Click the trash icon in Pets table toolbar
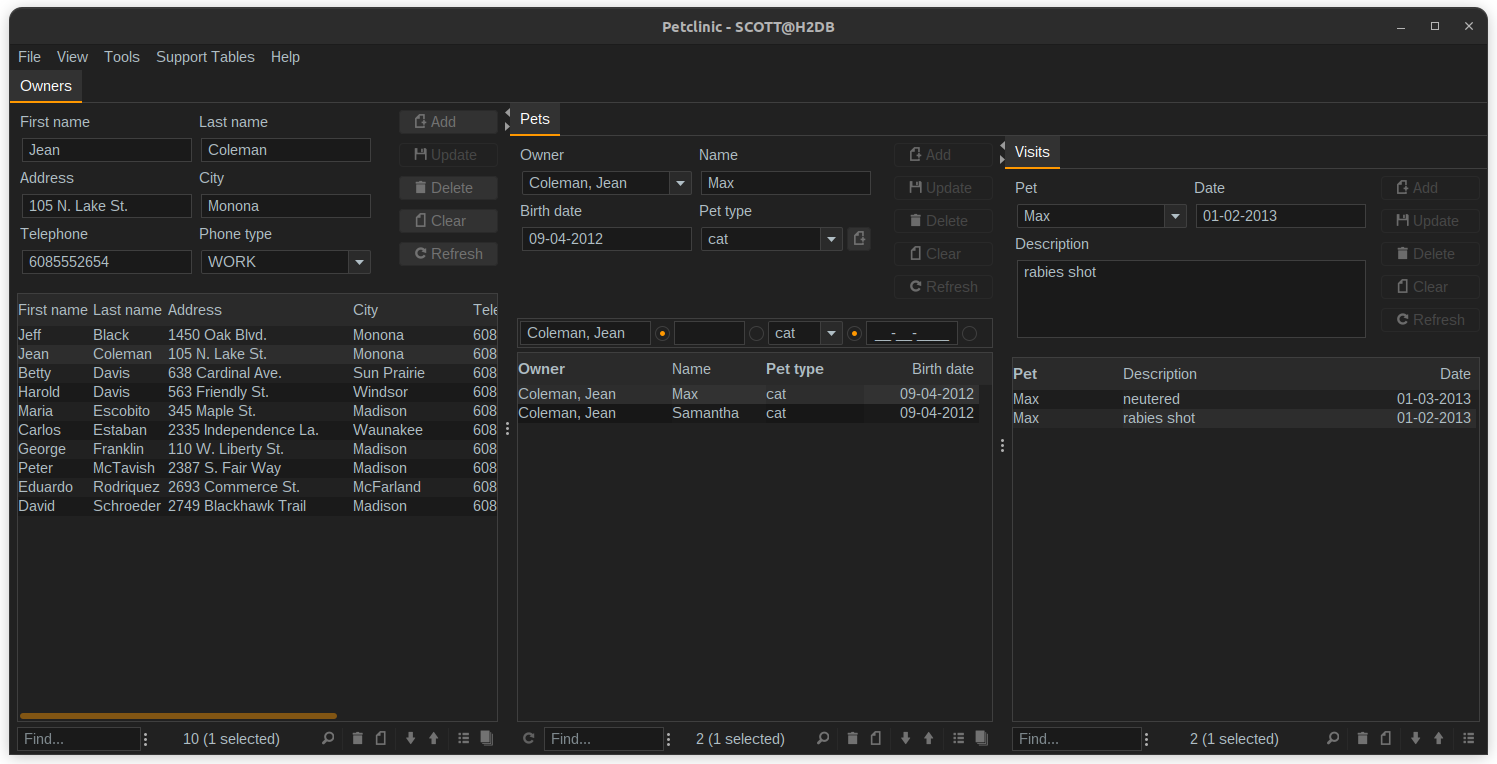 (852, 739)
